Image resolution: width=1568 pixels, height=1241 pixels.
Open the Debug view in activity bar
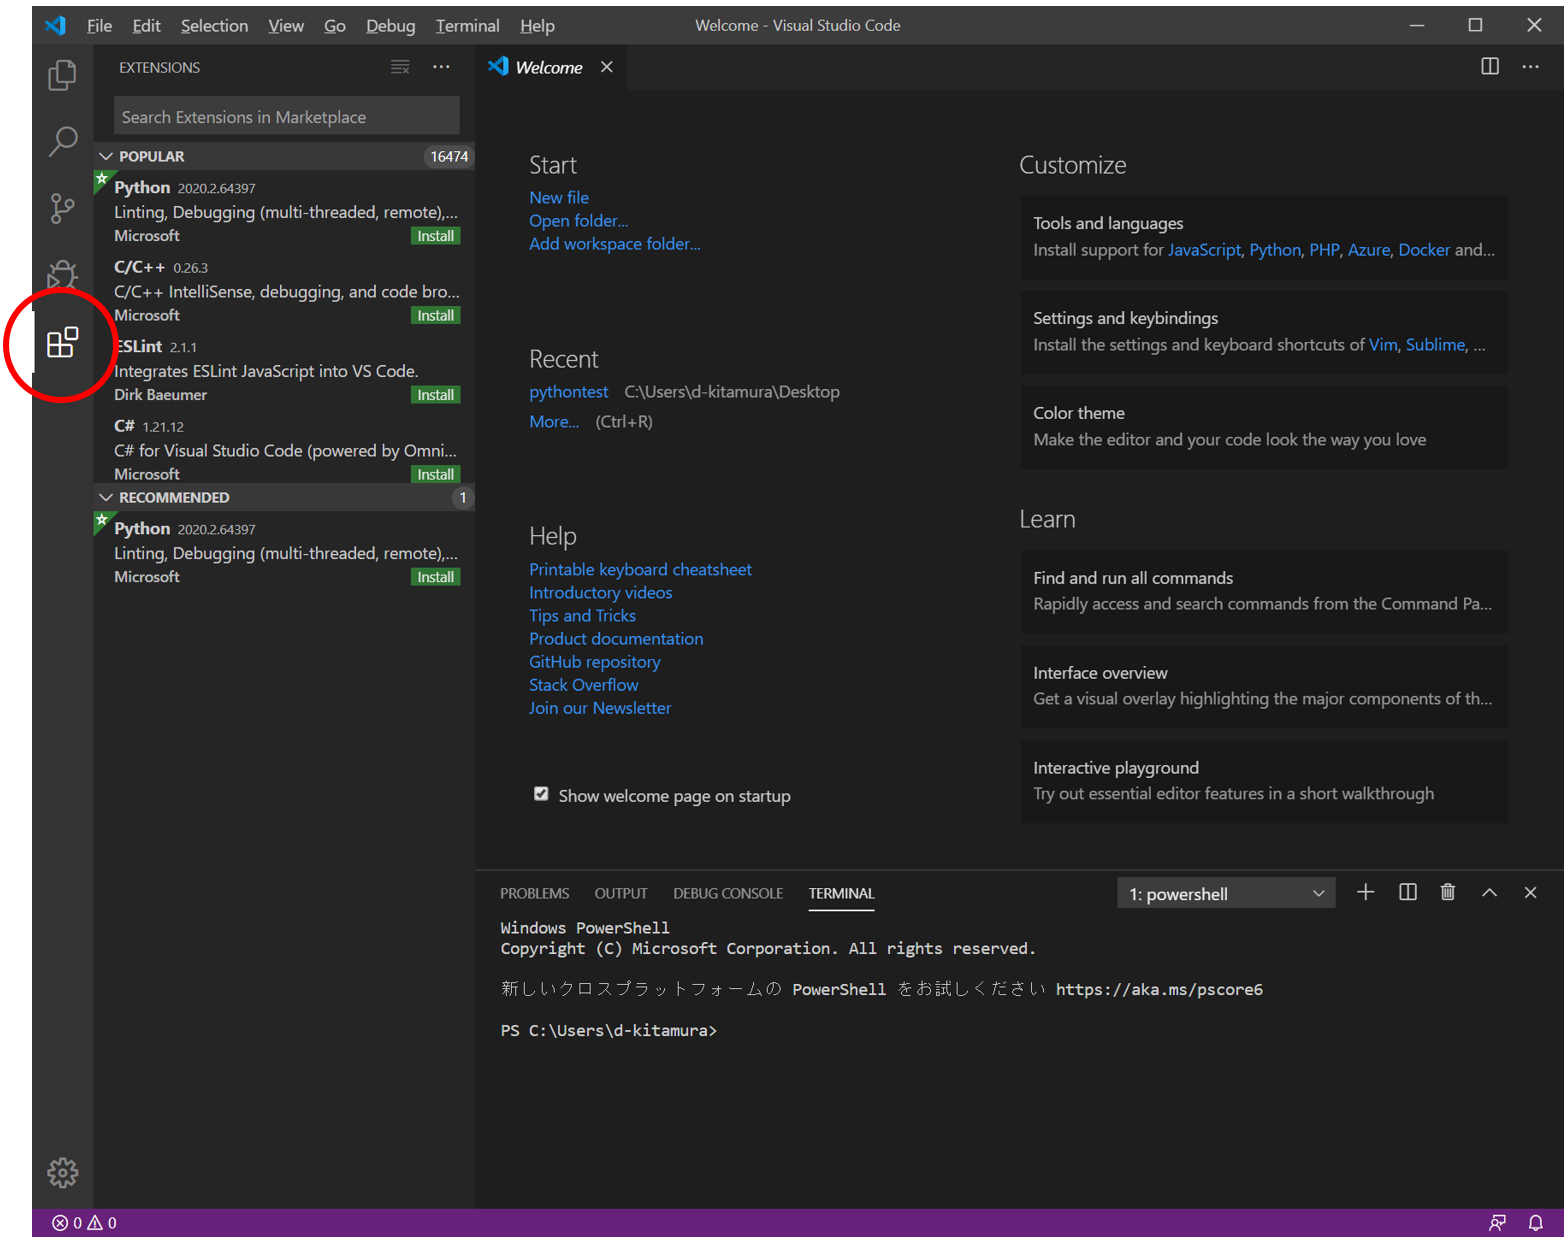[62, 274]
